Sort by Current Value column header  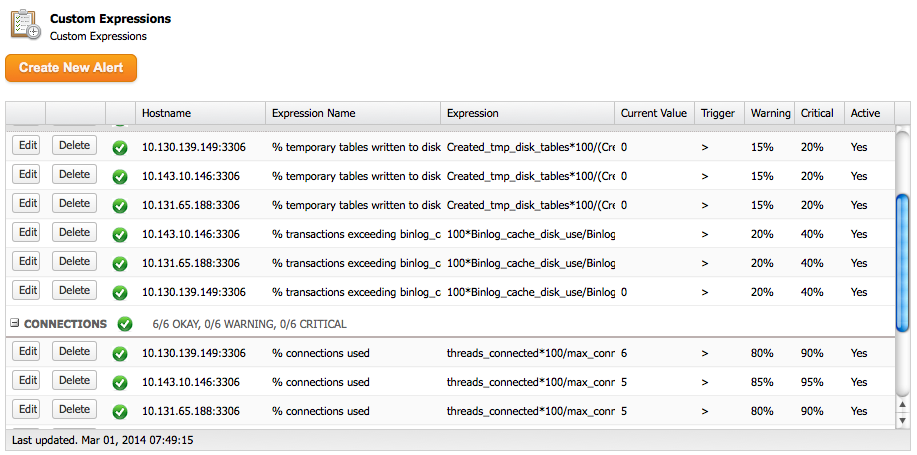click(x=653, y=113)
